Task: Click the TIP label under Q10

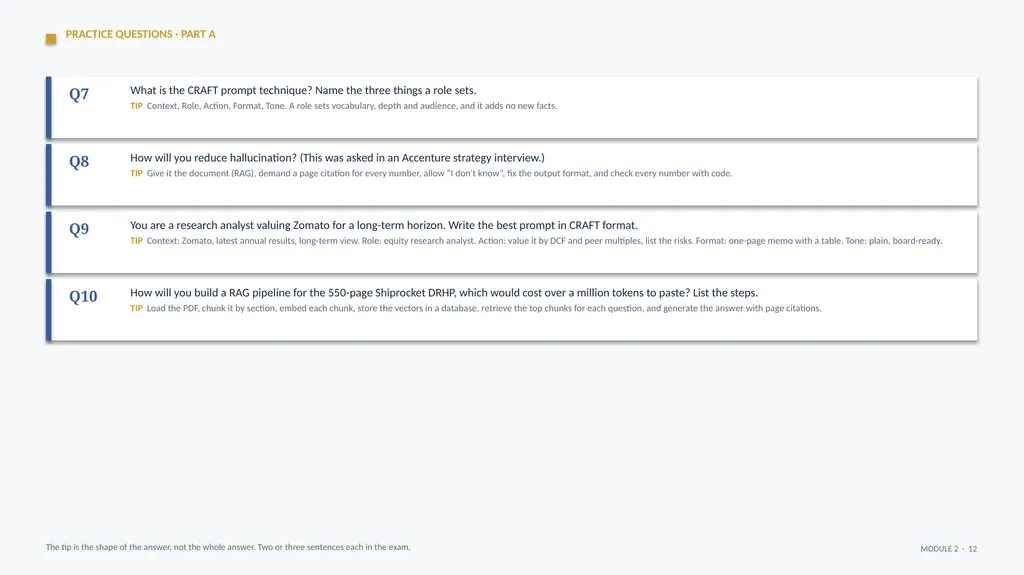Action: (x=136, y=308)
